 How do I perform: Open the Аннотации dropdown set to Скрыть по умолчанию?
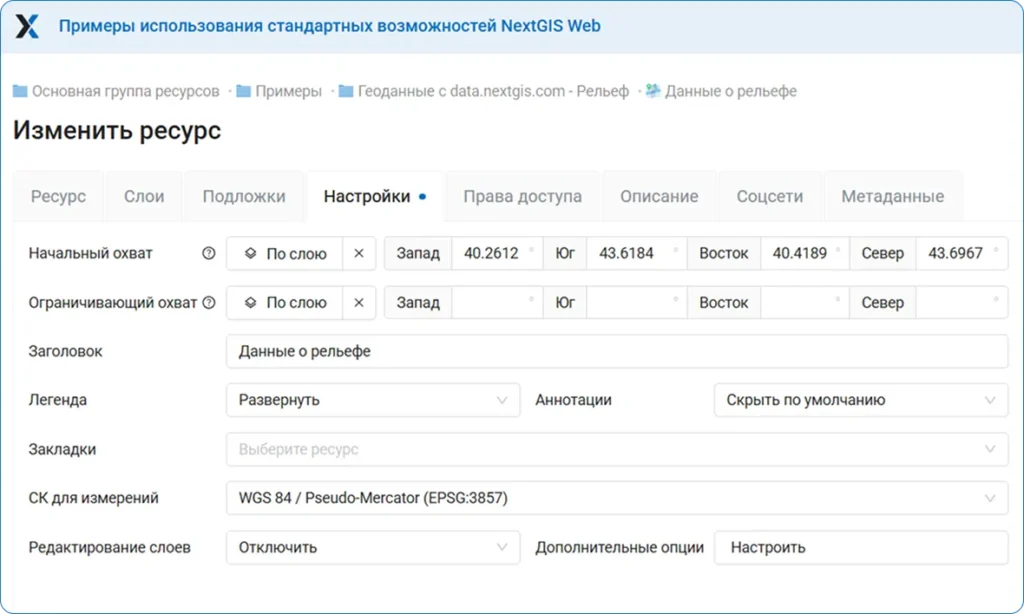pos(860,399)
